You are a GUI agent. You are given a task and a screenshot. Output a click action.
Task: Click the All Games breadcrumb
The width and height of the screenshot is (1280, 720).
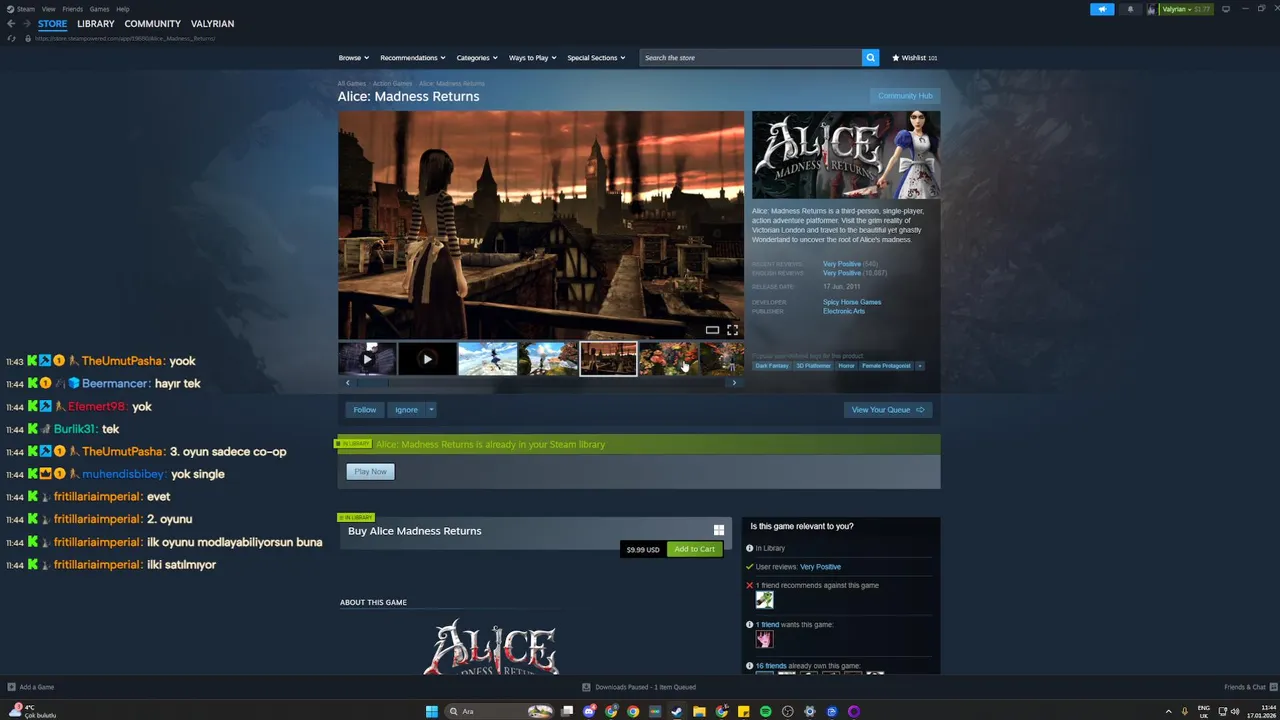(352, 84)
